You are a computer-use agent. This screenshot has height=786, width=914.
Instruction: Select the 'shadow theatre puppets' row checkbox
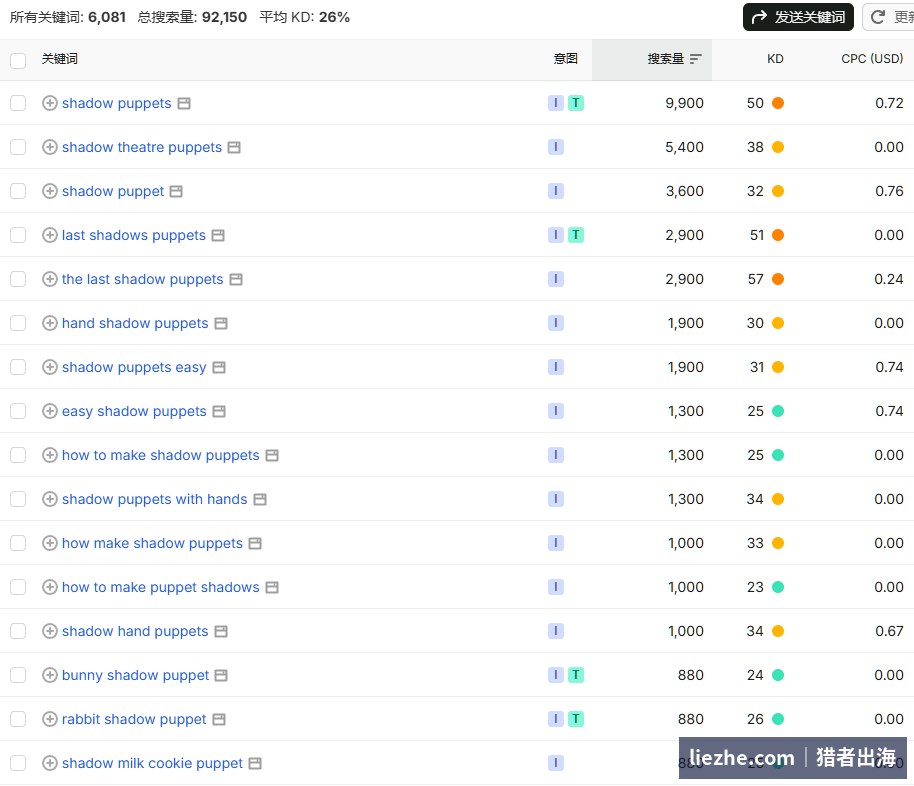pyautogui.click(x=18, y=147)
